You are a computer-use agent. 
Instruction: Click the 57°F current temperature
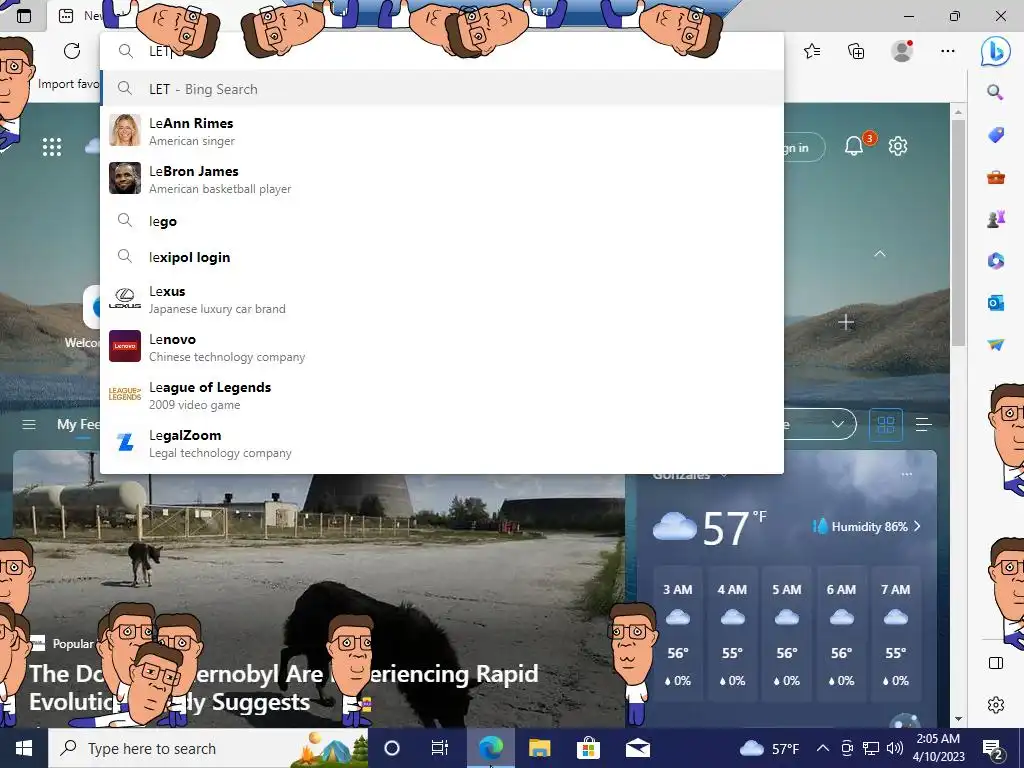pyautogui.click(x=734, y=527)
